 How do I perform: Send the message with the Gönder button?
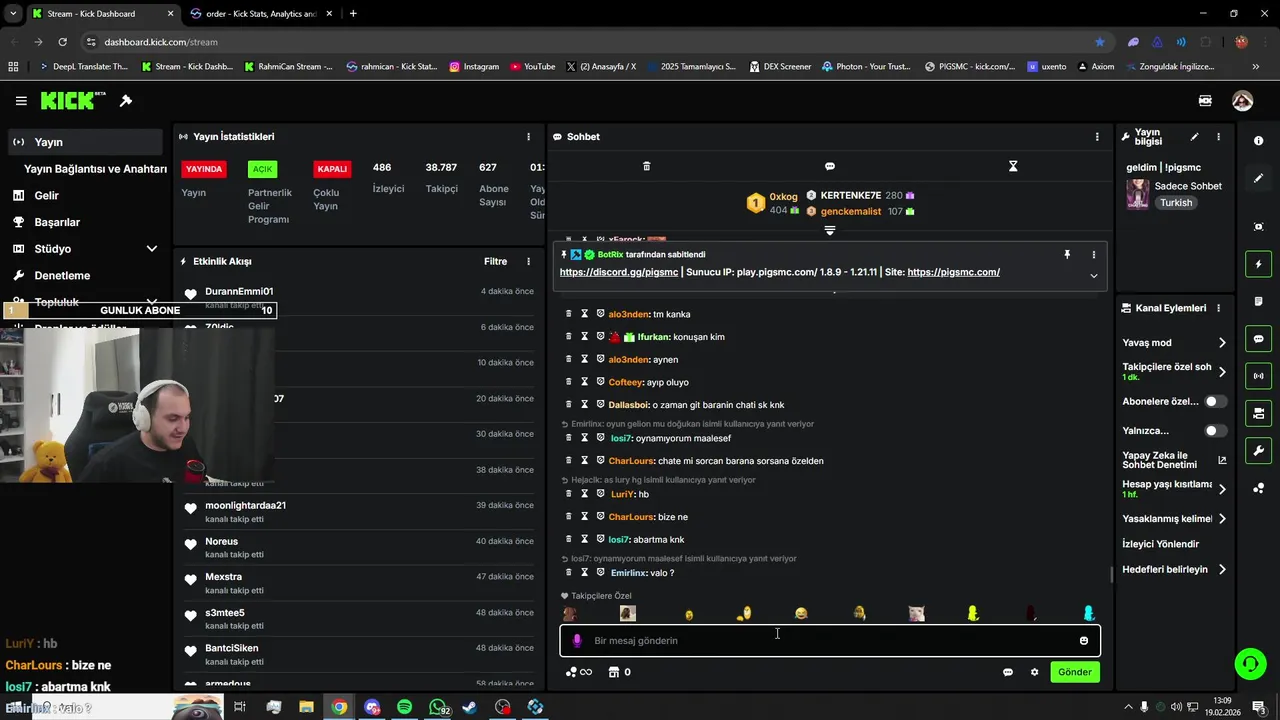point(1075,672)
